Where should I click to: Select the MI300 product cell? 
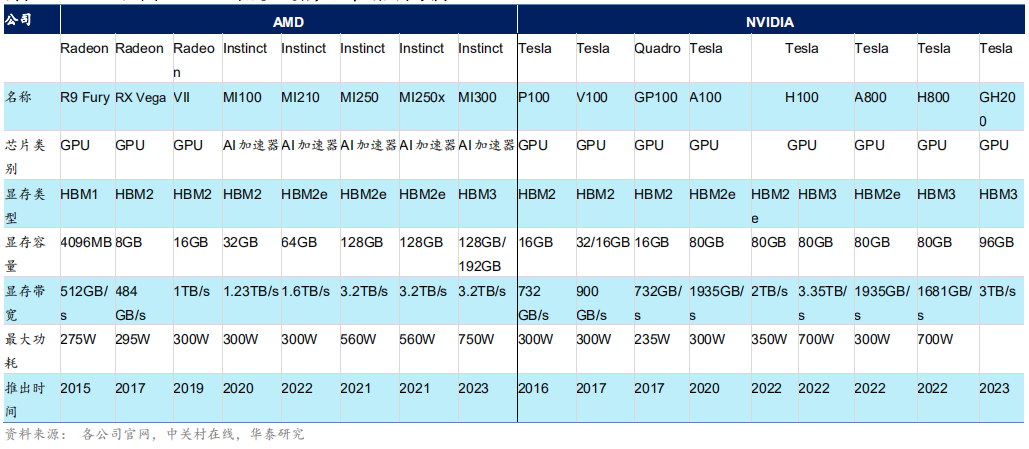[478, 97]
